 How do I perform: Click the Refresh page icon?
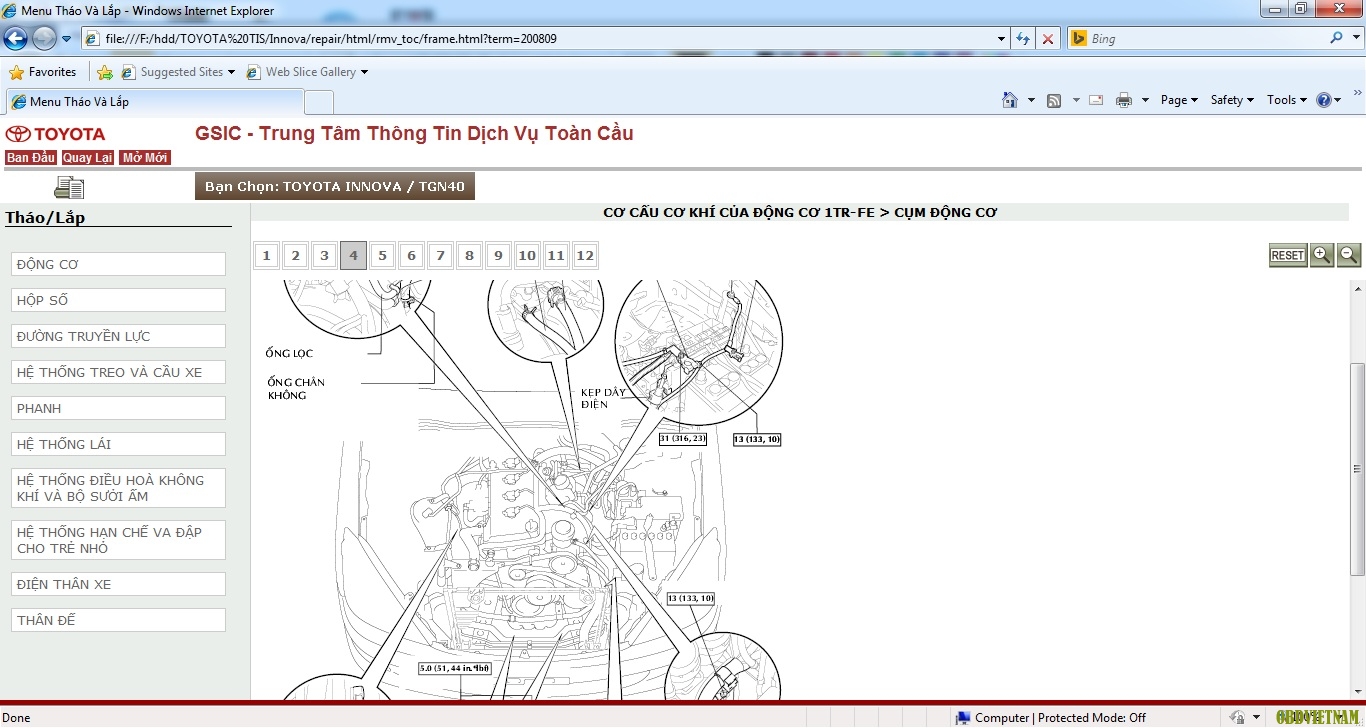click(x=1023, y=39)
